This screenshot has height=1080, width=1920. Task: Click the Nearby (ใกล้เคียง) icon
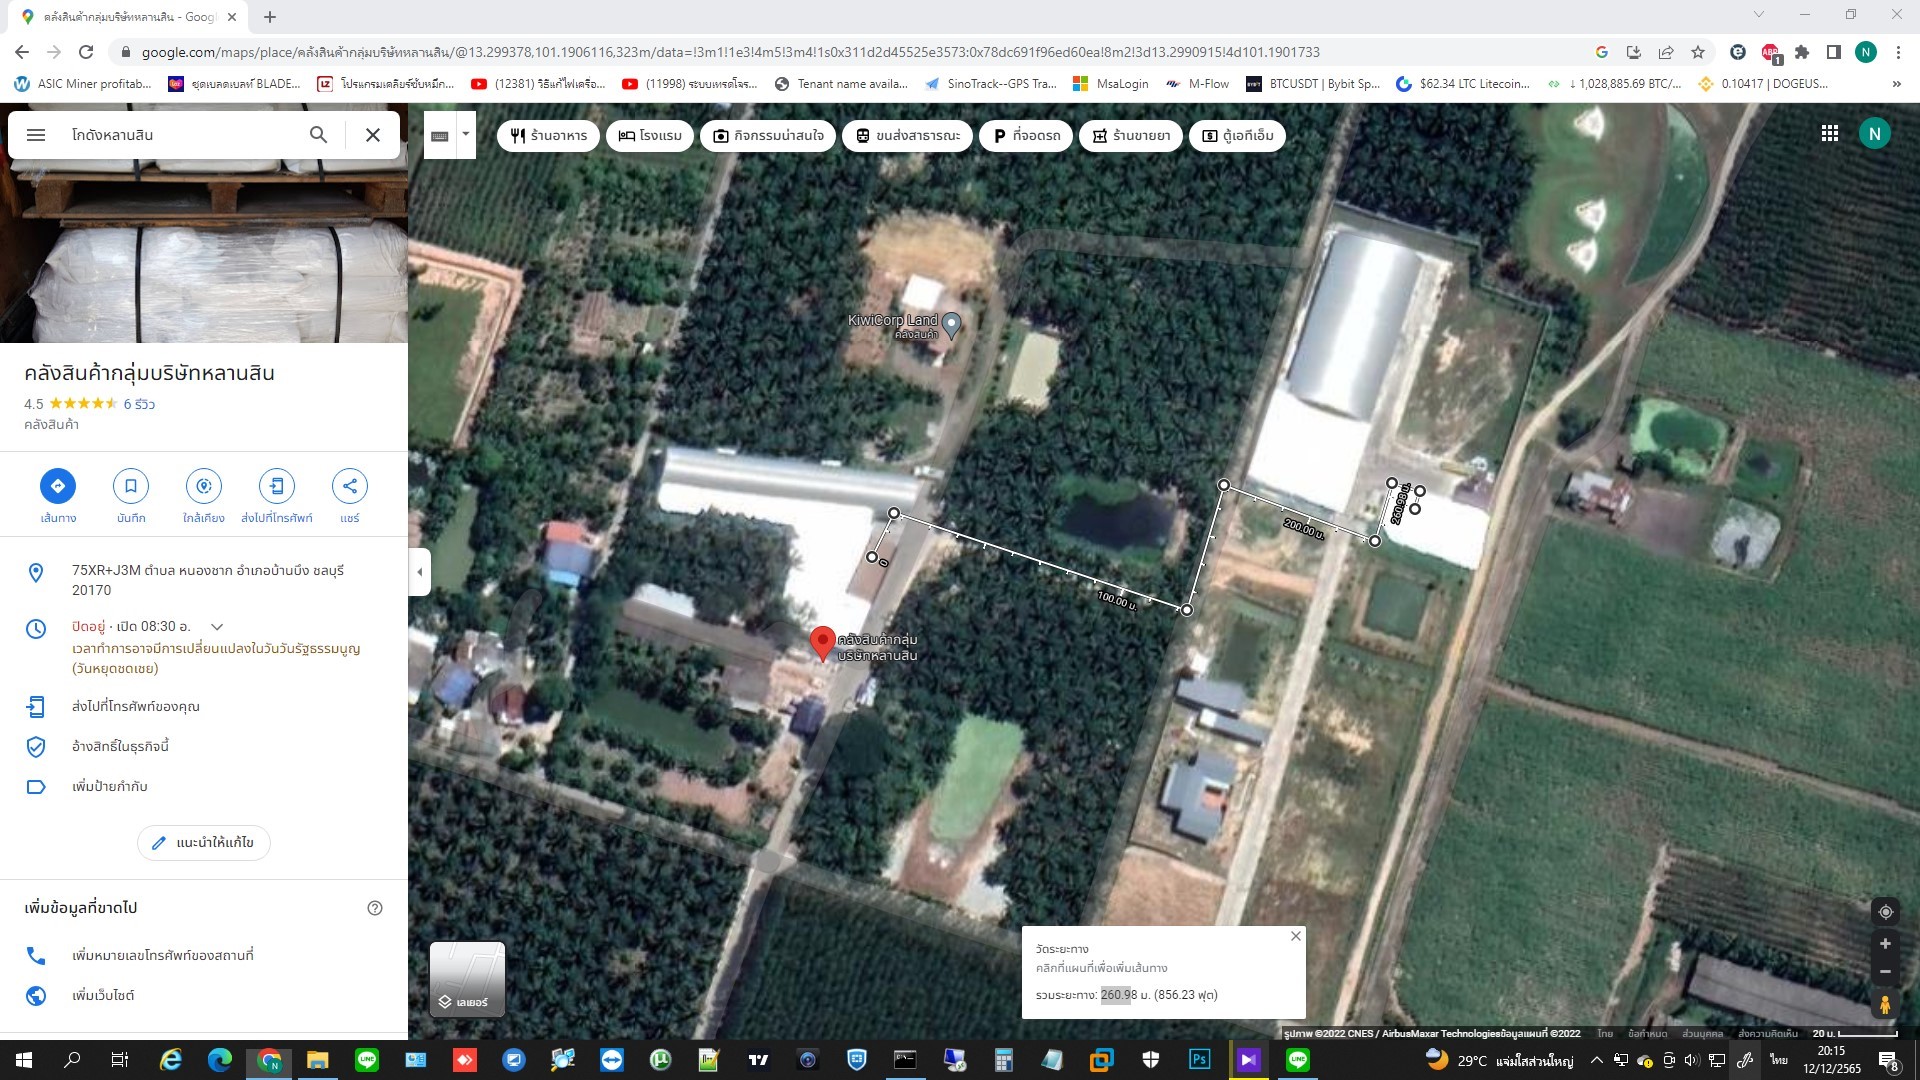pyautogui.click(x=204, y=486)
